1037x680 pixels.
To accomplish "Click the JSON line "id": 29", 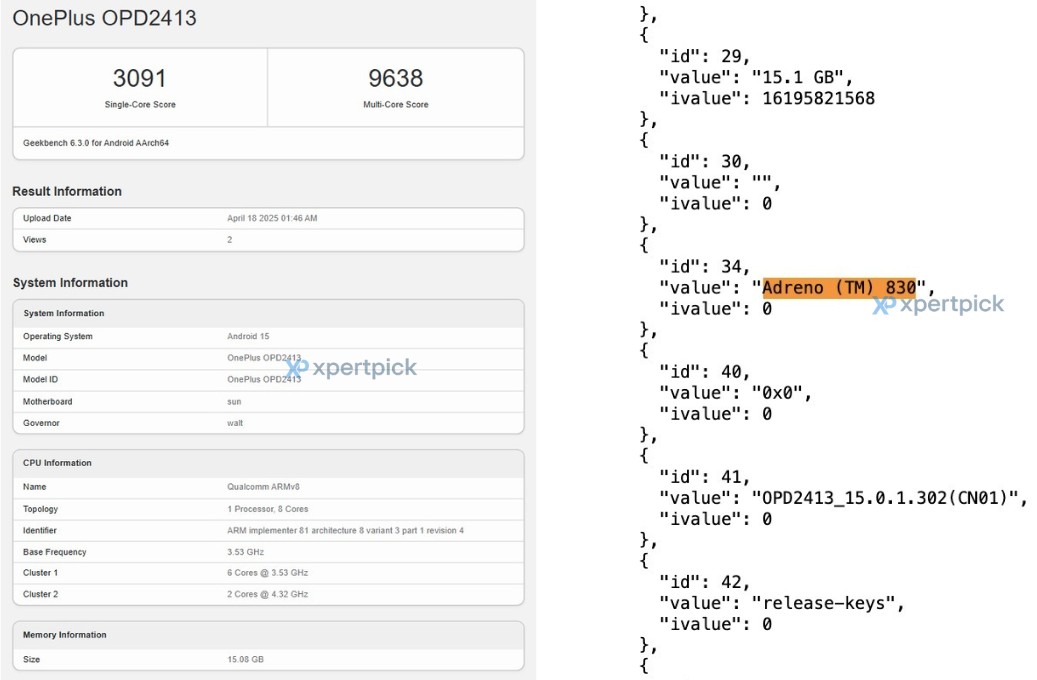I will (x=705, y=56).
